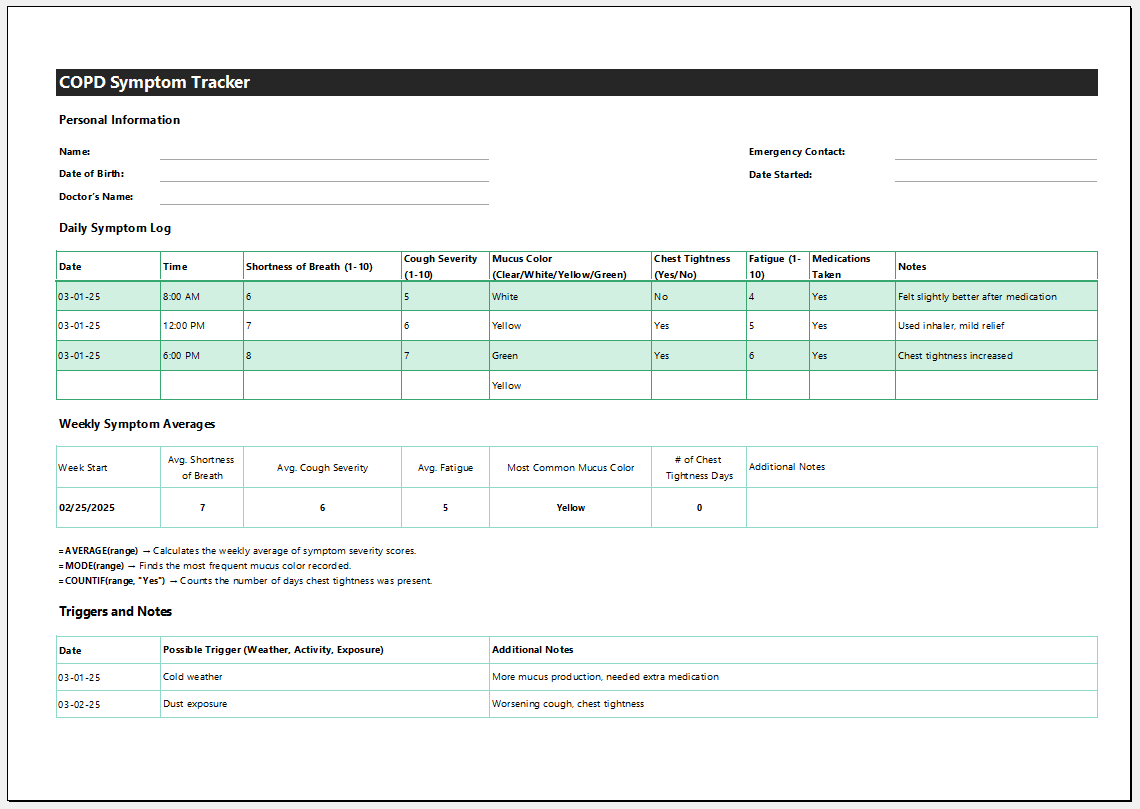Click the Avg. Cough Severity header
The width and height of the screenshot is (1140, 809).
322,467
